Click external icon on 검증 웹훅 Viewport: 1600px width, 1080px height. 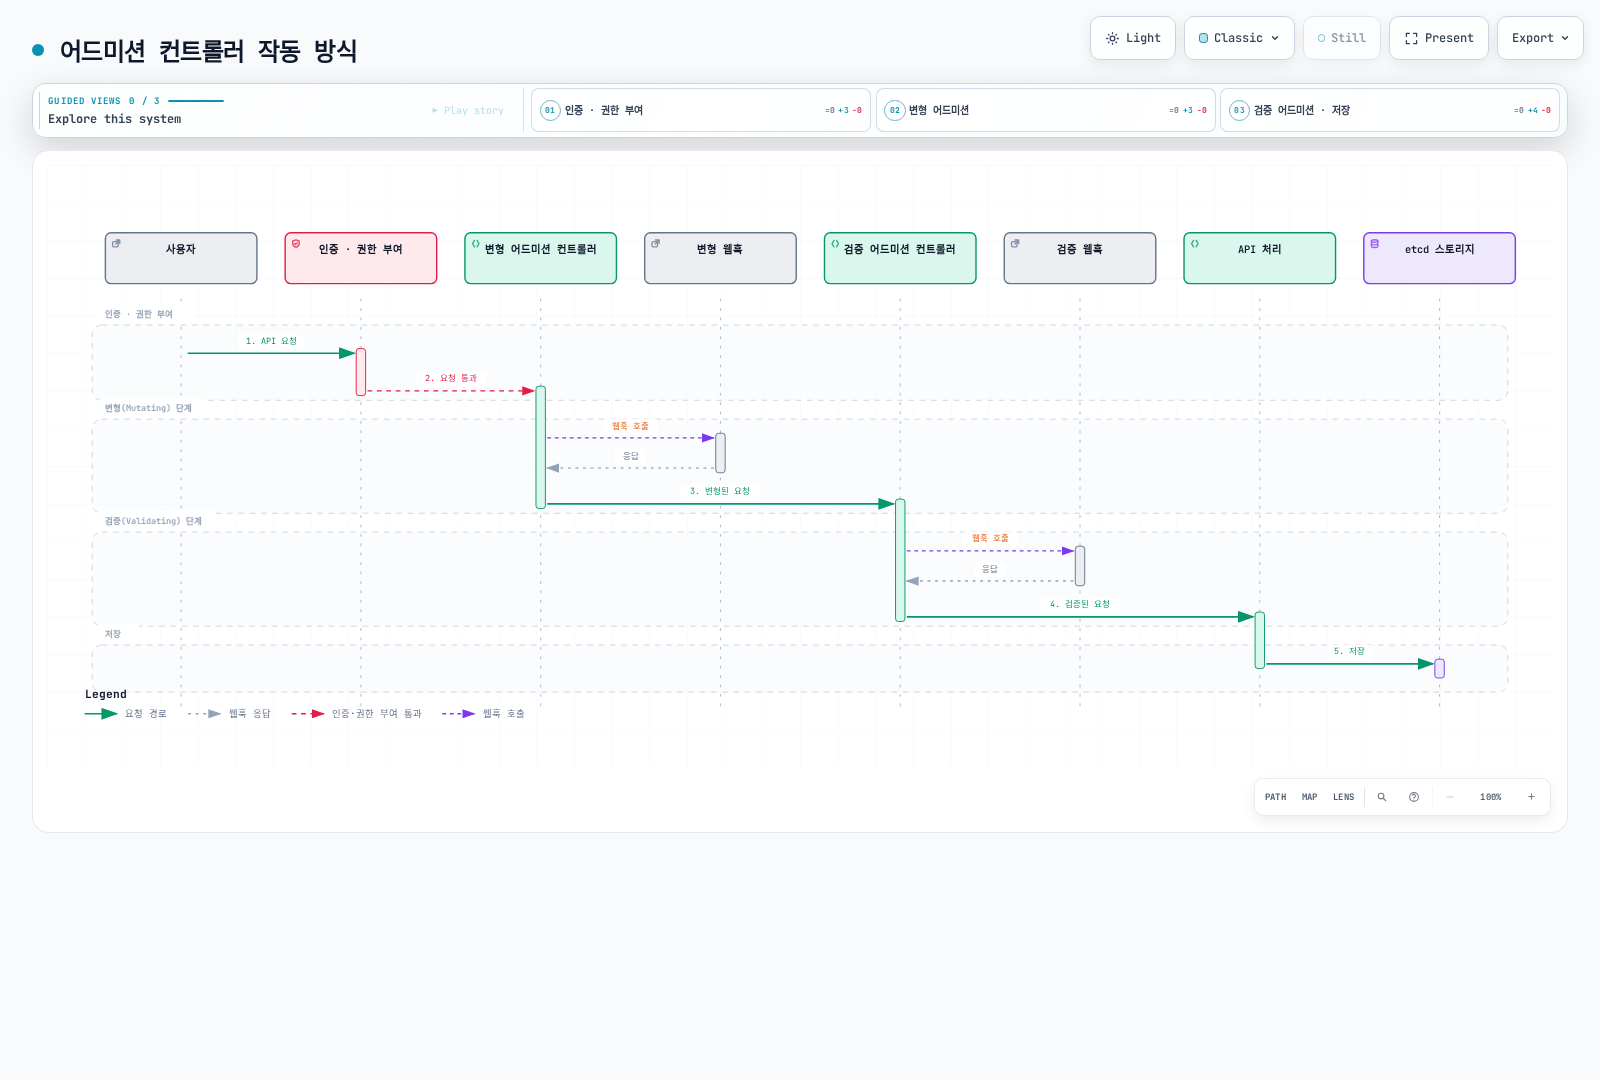coord(1015,243)
